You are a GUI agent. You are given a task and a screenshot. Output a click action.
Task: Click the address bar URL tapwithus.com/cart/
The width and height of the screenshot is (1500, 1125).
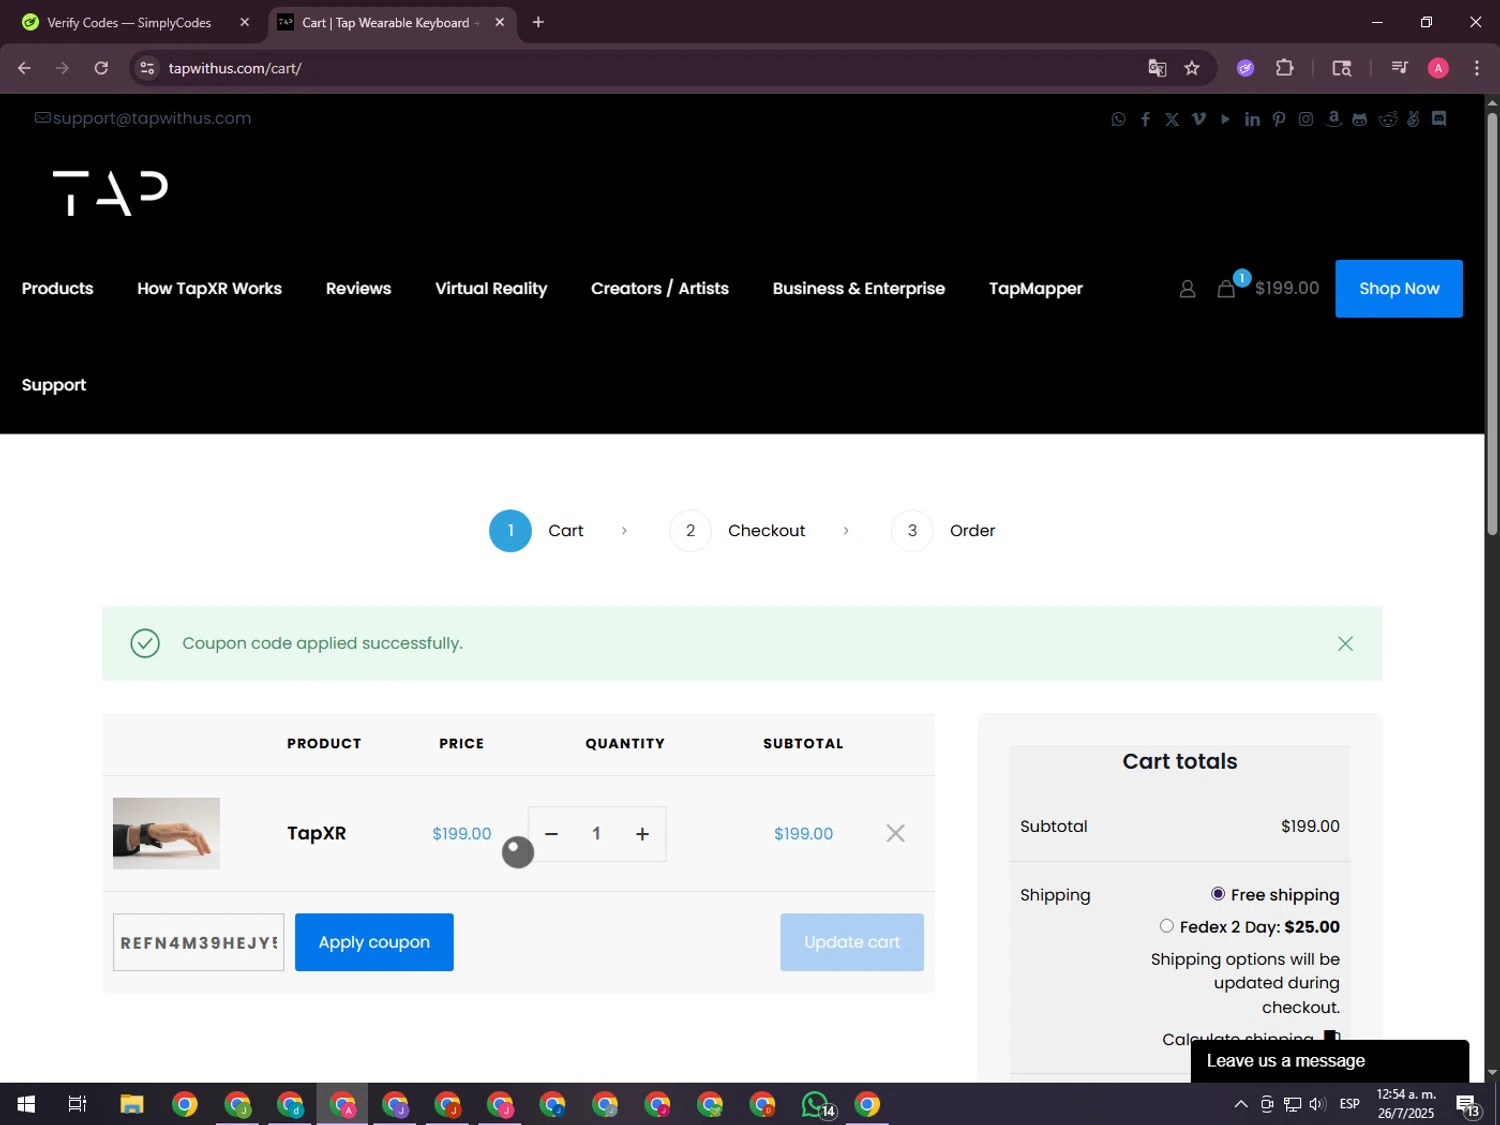(x=235, y=68)
